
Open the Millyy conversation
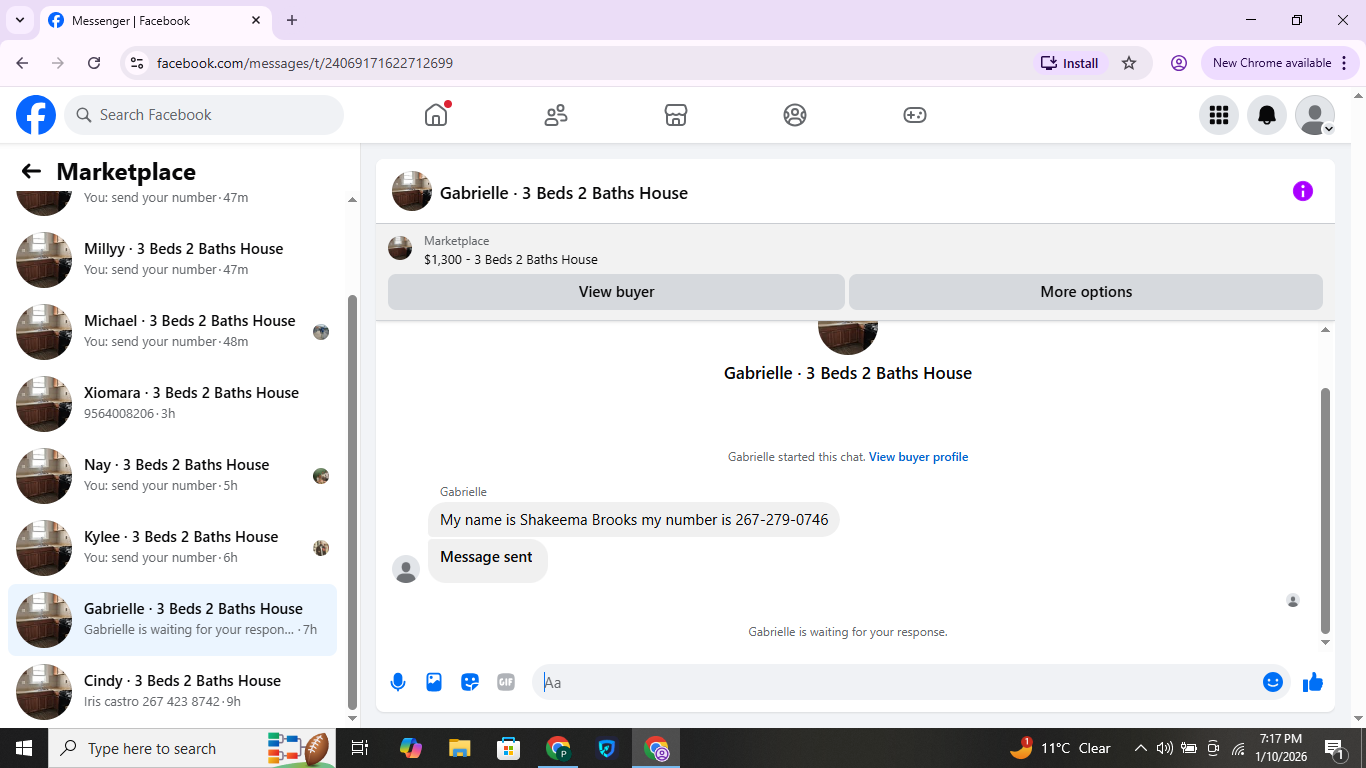click(x=172, y=260)
